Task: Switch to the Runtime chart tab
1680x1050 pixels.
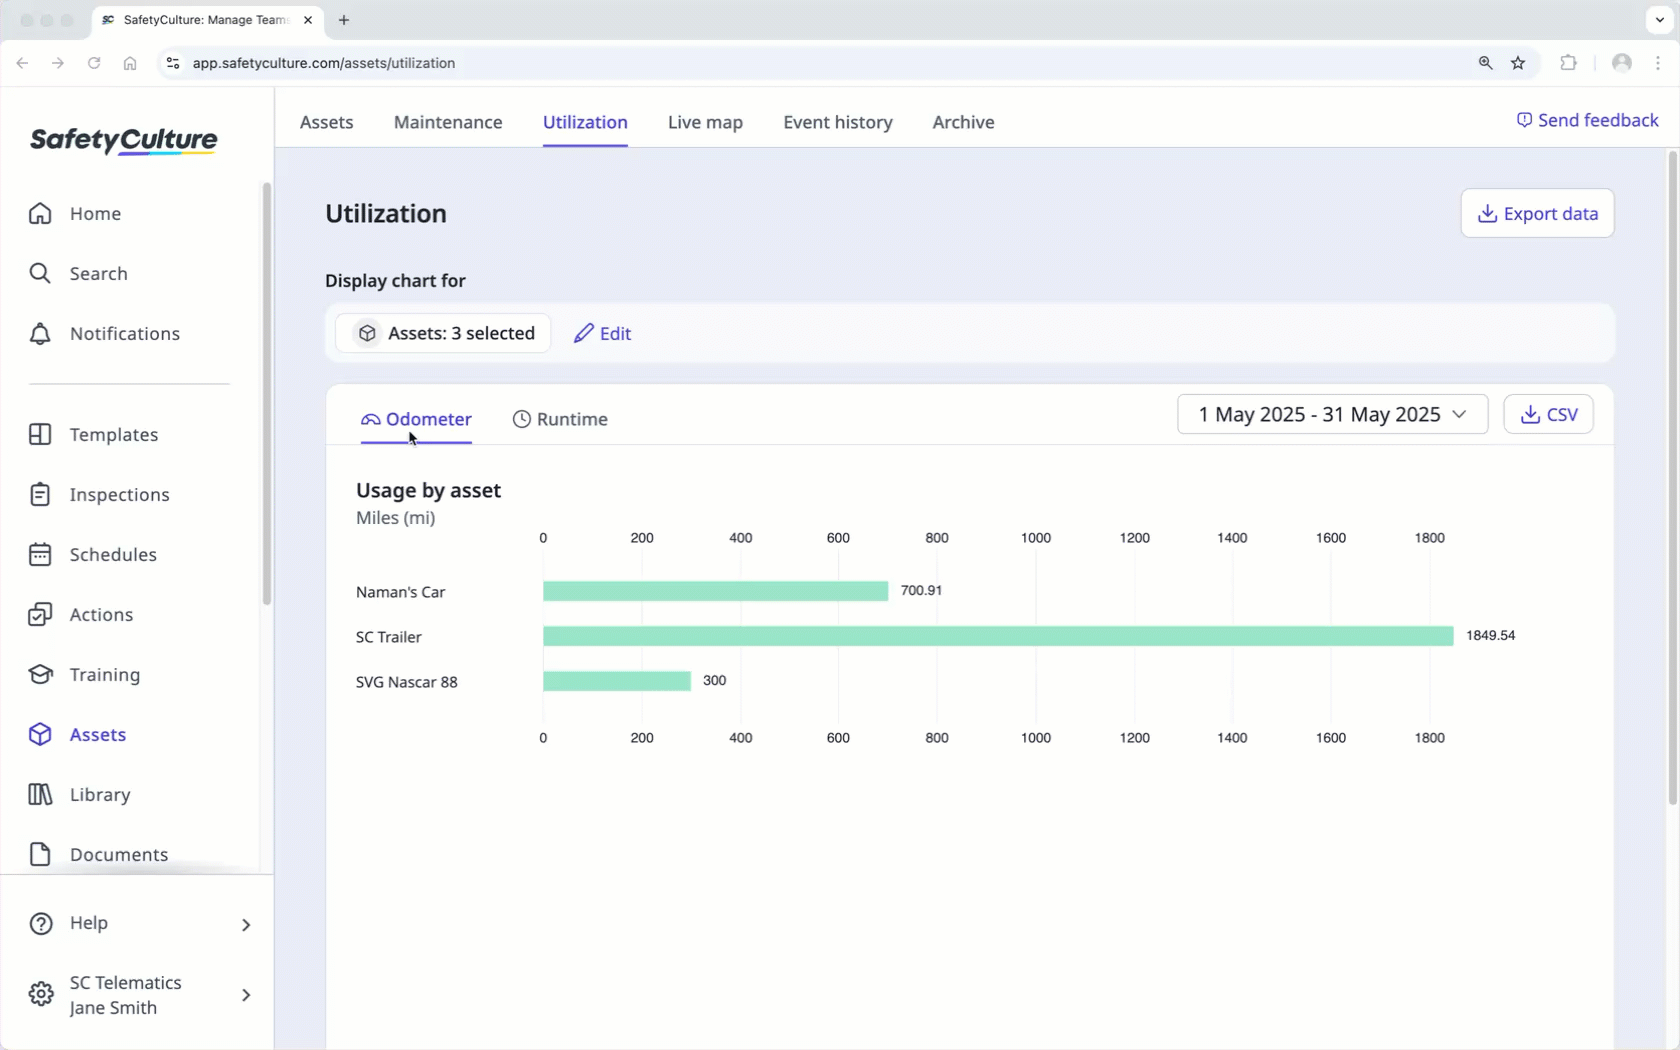Action: point(560,419)
